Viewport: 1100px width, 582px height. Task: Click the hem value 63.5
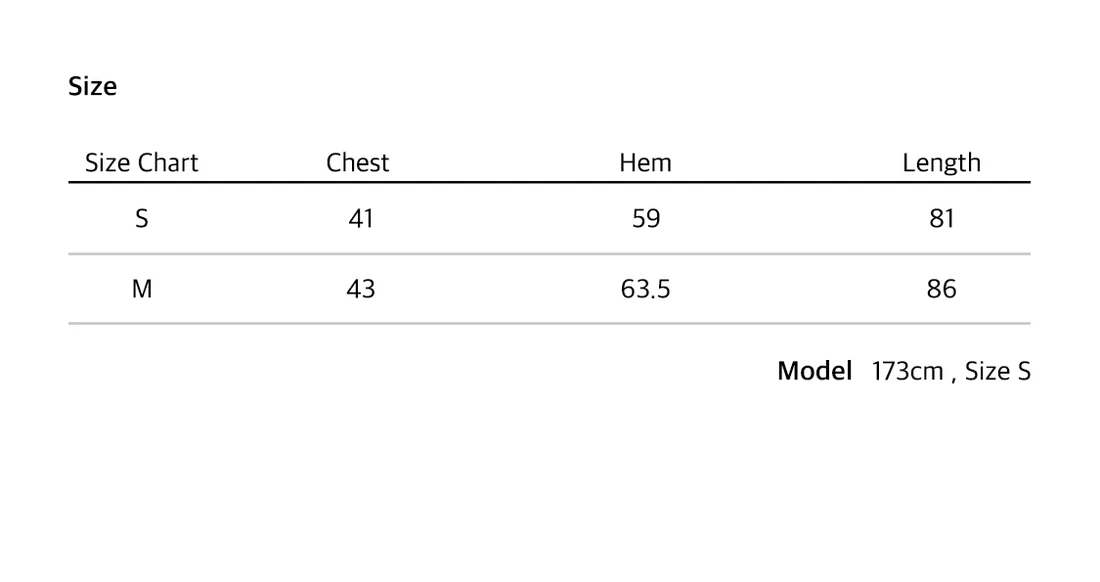(645, 290)
